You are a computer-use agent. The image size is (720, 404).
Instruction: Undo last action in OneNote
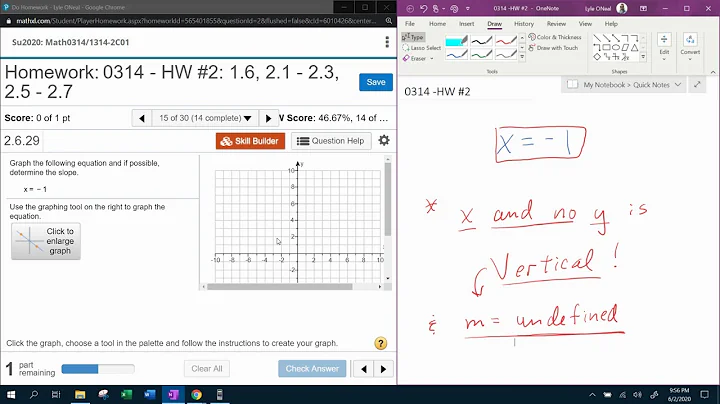pos(423,8)
